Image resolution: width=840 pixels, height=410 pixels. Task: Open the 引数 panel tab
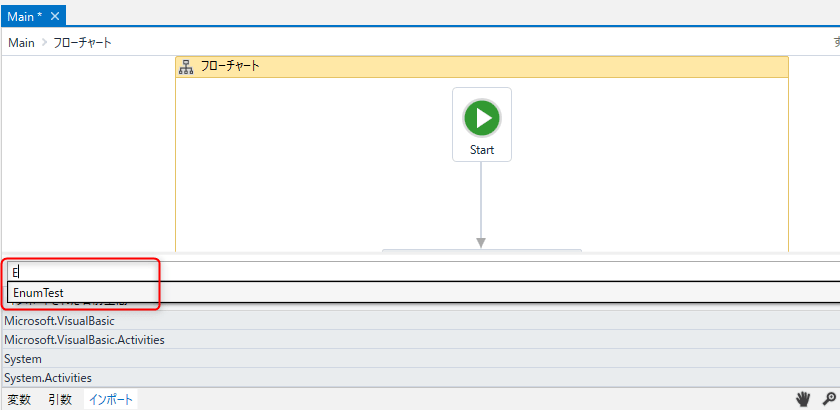(60, 399)
